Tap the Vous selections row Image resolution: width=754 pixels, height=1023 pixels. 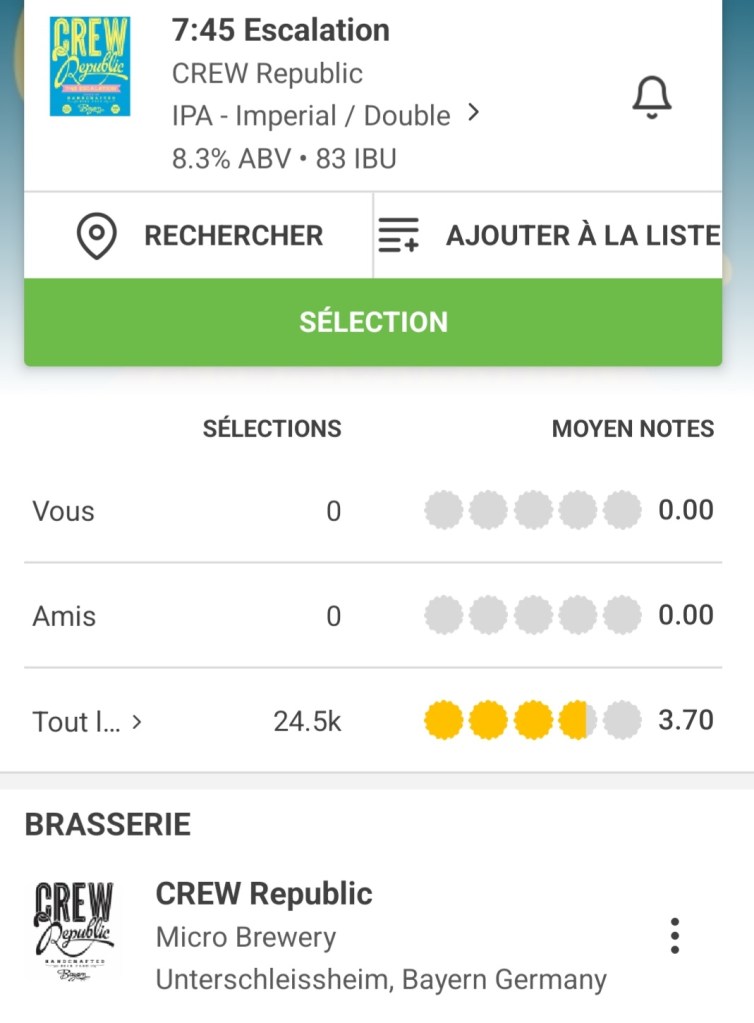coord(63,511)
